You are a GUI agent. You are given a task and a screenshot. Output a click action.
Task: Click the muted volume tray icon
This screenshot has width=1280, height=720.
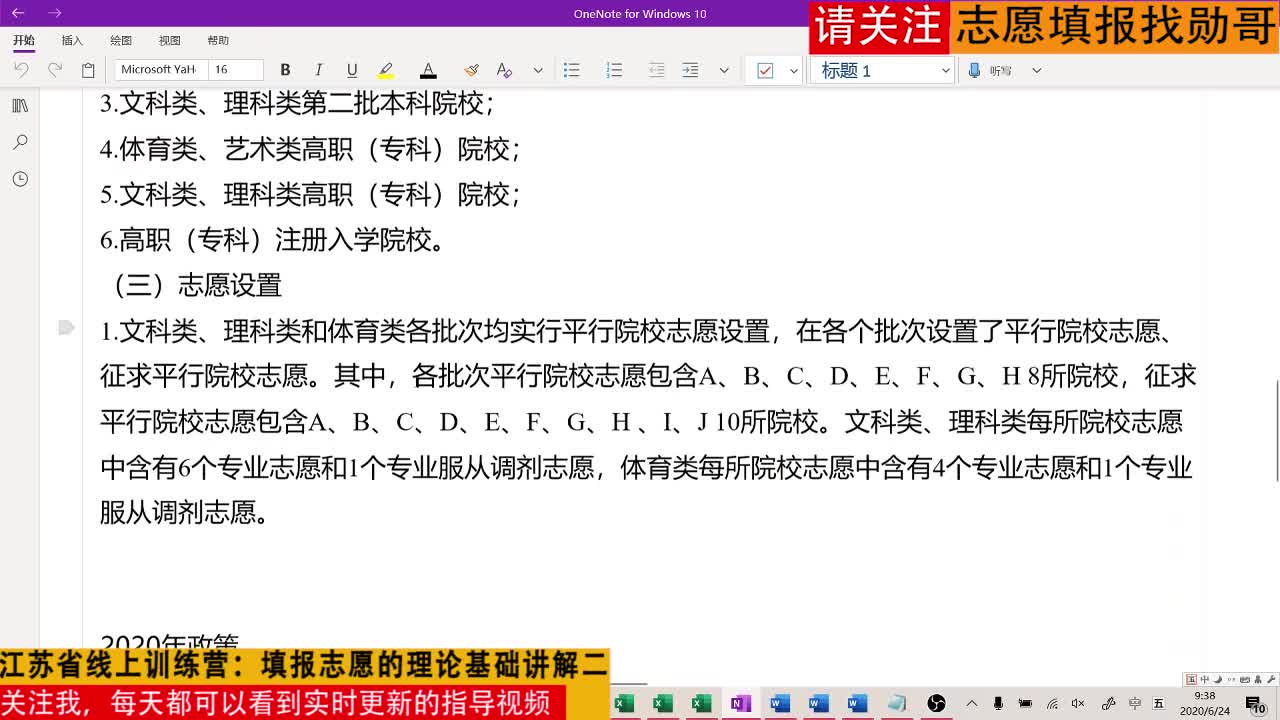click(x=1078, y=704)
